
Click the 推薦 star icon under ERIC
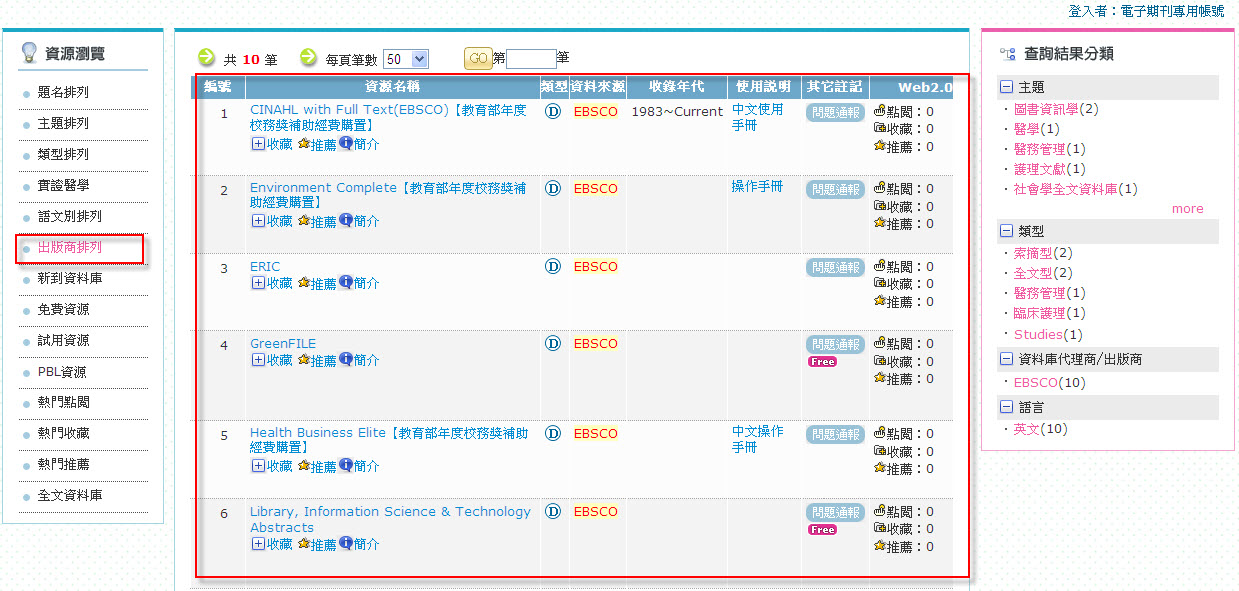pos(303,283)
